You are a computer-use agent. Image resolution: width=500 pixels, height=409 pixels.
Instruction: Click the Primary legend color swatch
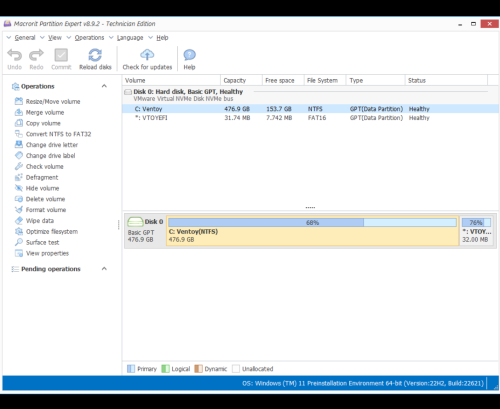point(131,369)
